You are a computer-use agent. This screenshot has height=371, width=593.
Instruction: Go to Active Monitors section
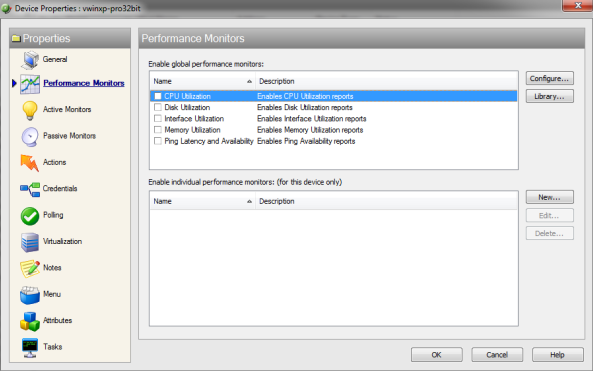click(x=67, y=109)
